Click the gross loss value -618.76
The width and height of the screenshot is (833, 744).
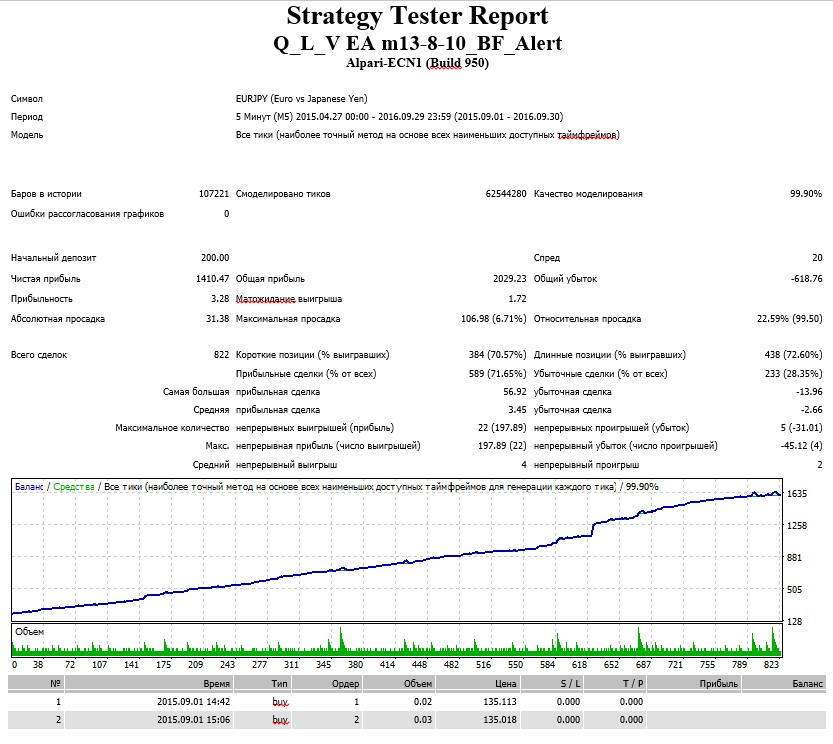pos(806,278)
